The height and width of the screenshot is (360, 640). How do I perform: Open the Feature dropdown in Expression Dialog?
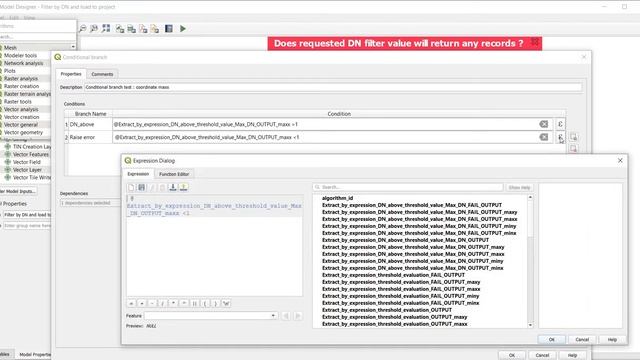point(211,316)
